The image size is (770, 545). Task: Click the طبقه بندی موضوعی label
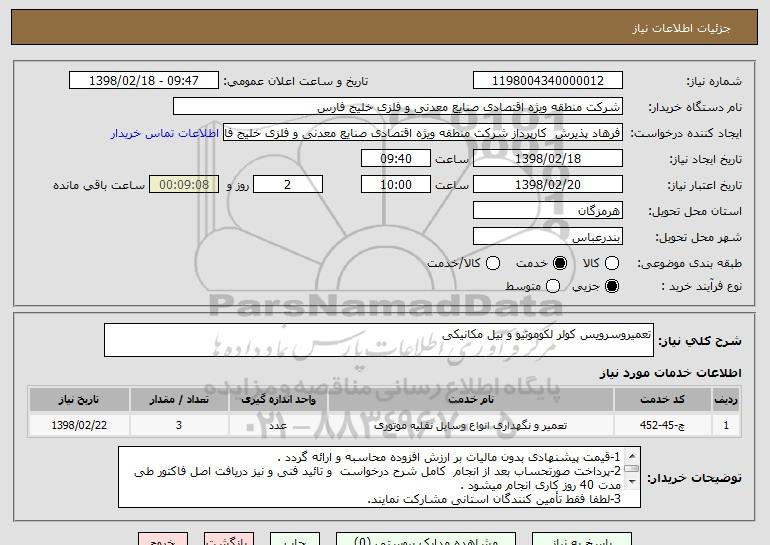(x=689, y=264)
